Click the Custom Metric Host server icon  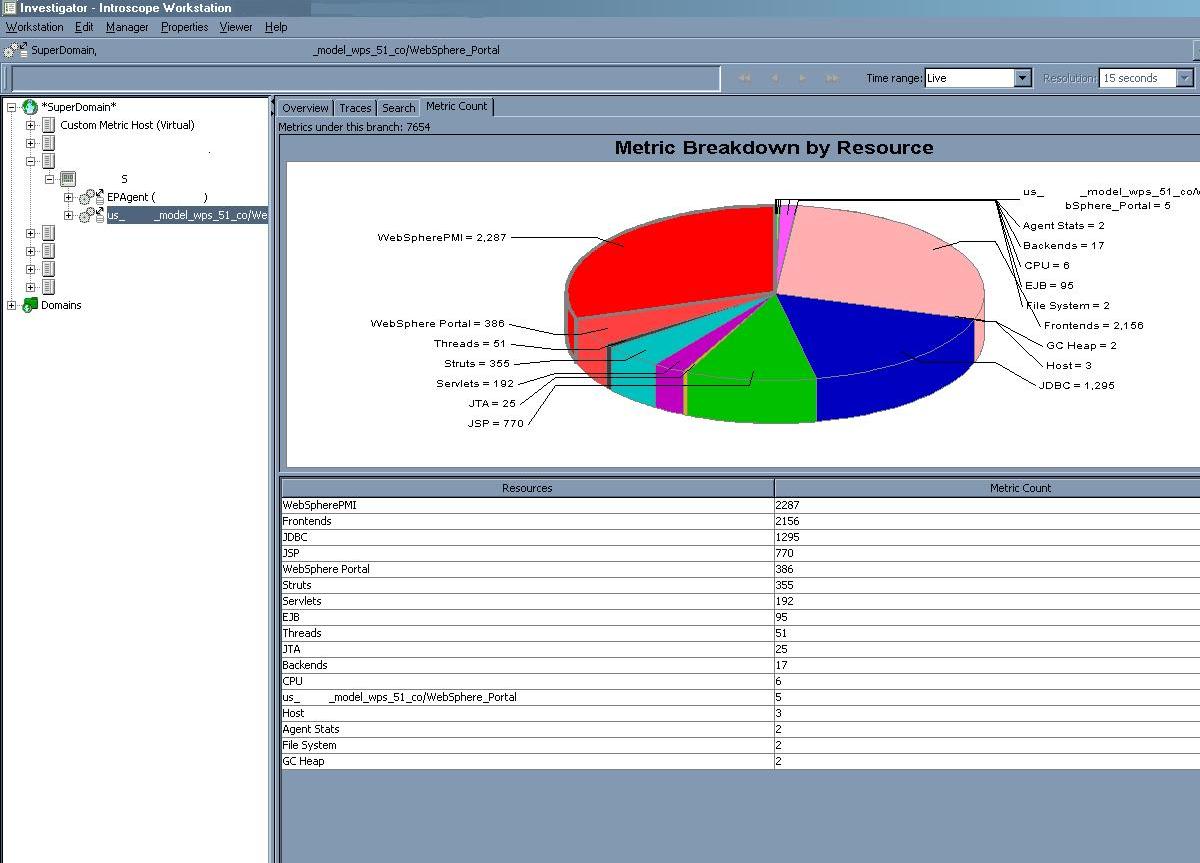tap(48, 125)
